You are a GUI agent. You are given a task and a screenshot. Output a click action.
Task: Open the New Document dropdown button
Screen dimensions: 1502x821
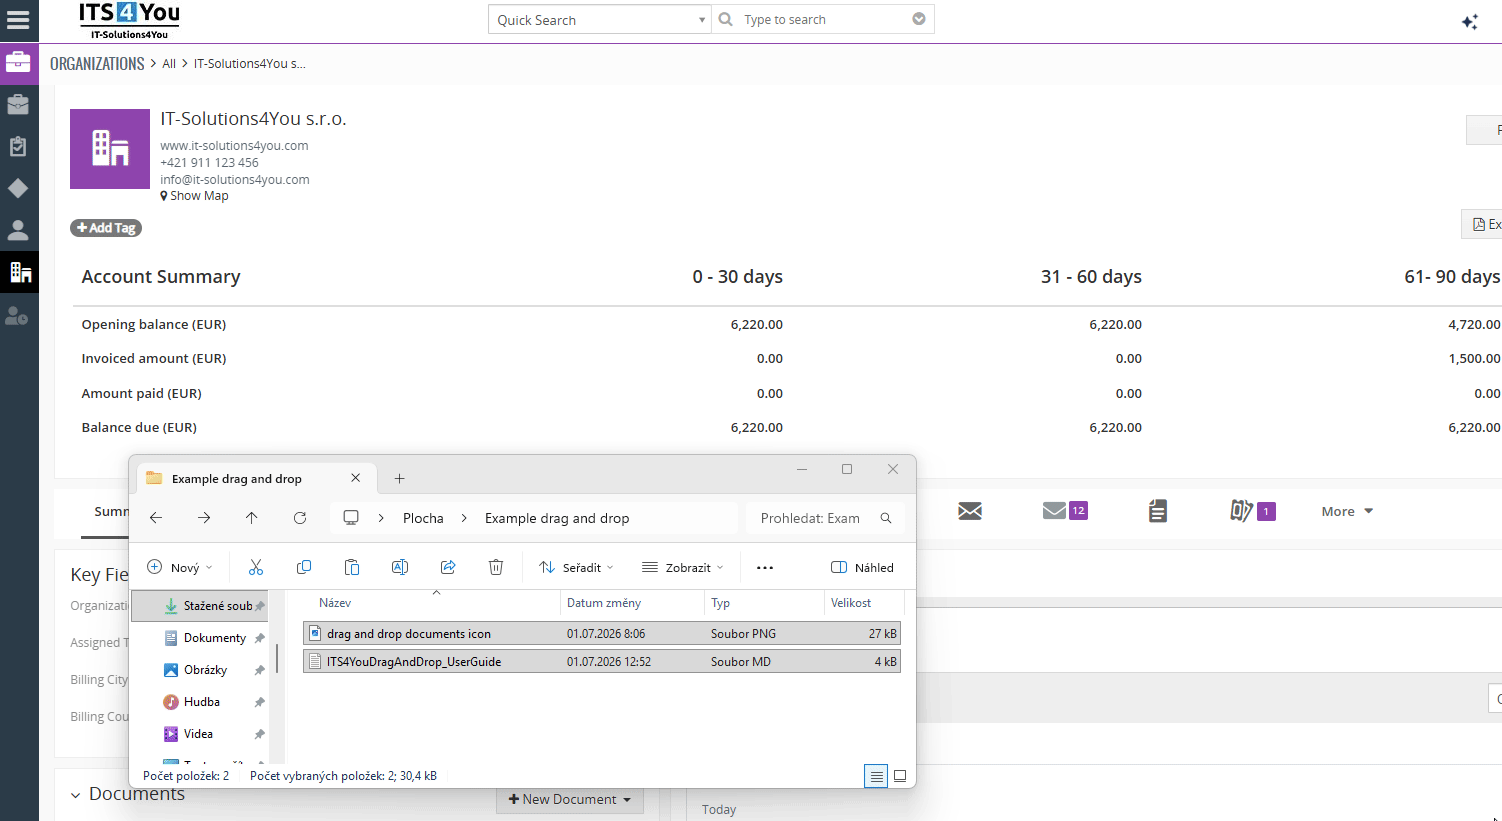click(570, 799)
